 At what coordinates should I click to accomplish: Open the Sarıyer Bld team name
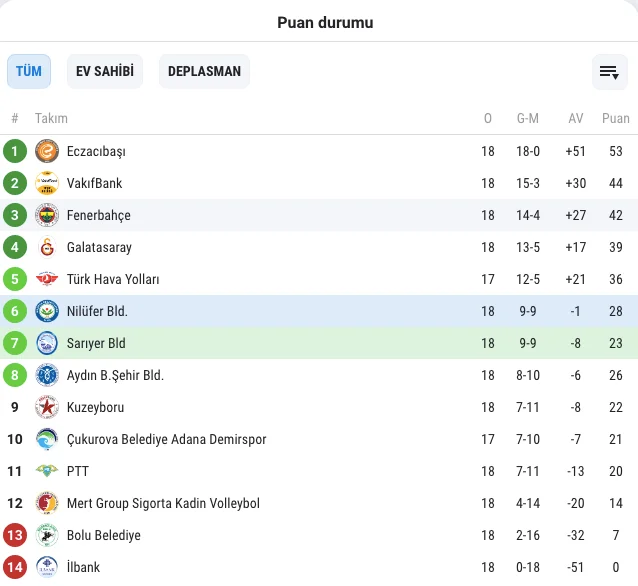96,343
